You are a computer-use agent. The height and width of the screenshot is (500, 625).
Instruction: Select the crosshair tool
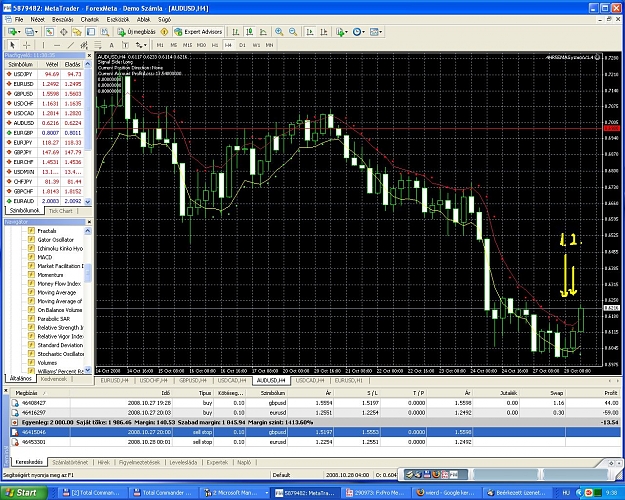pos(26,45)
